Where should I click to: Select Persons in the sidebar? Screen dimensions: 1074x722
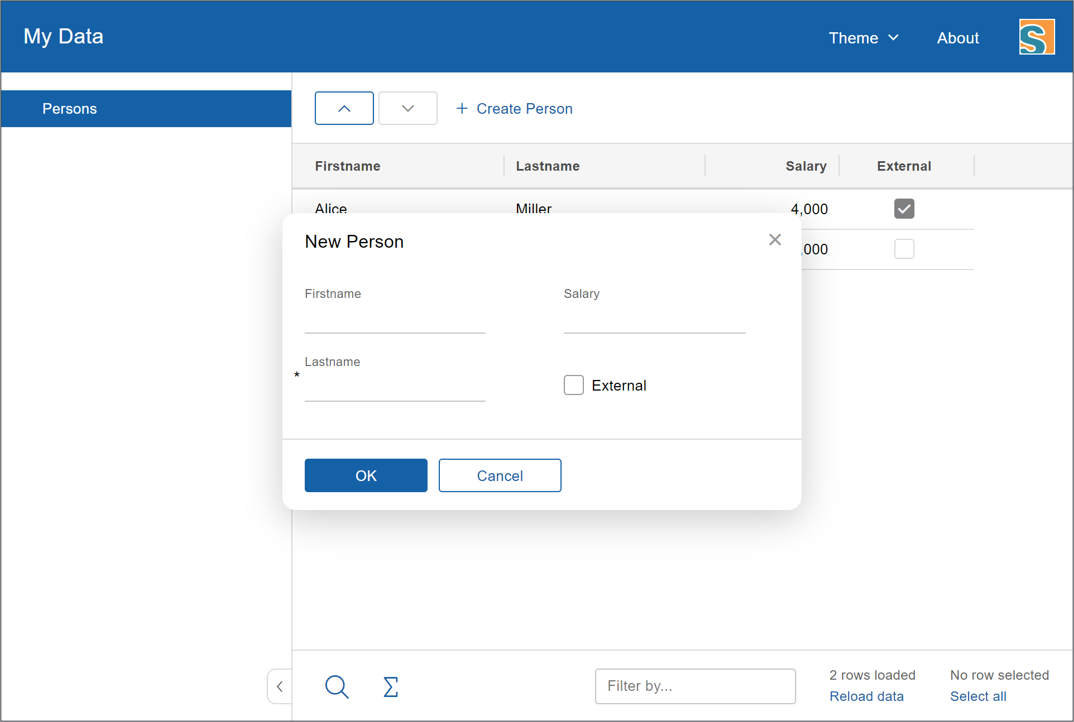(x=146, y=108)
